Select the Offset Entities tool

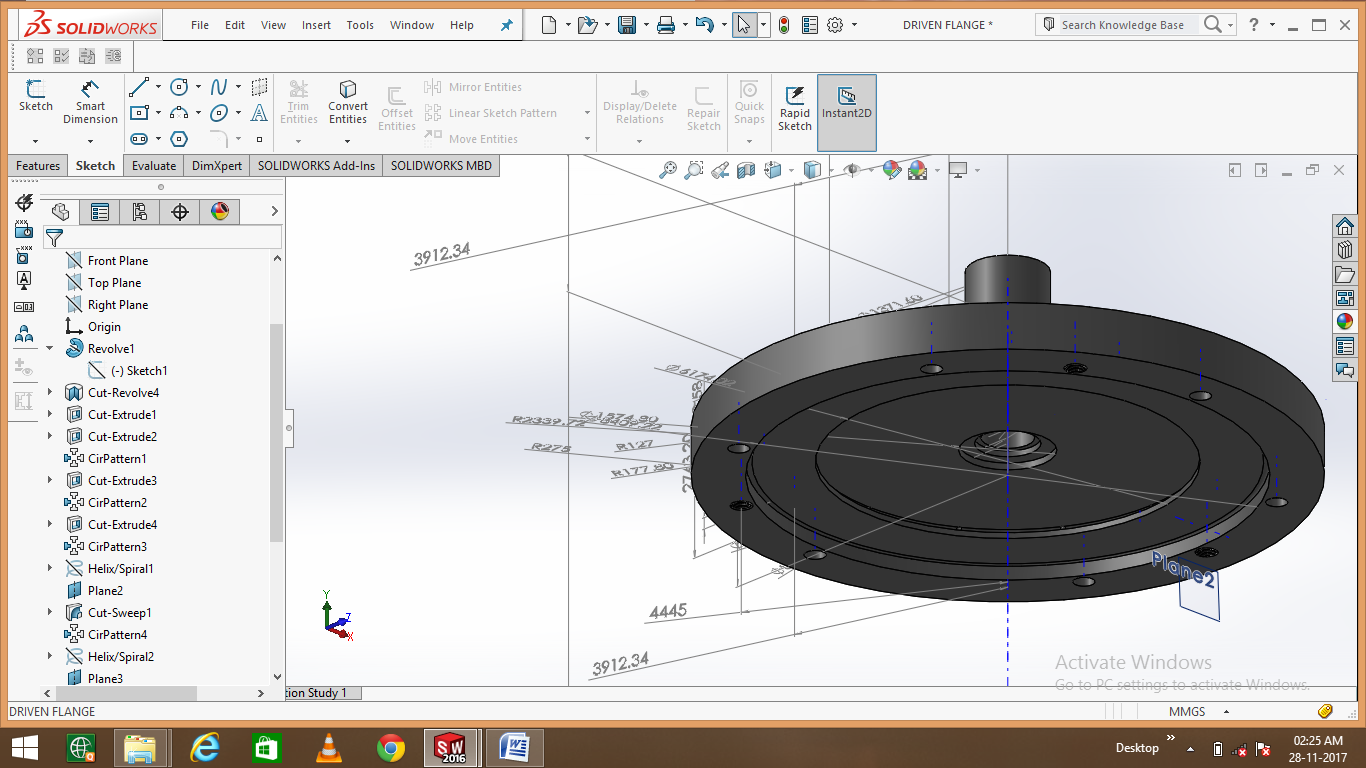pyautogui.click(x=397, y=104)
